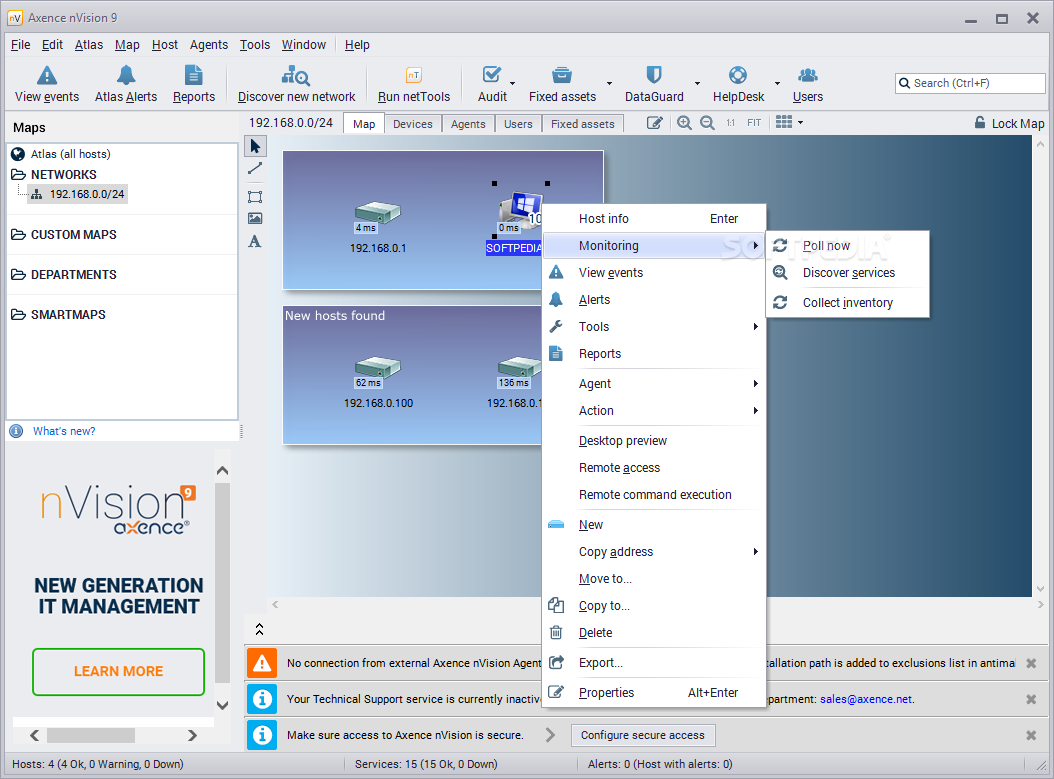Fit map to window with FIT

pos(754,123)
